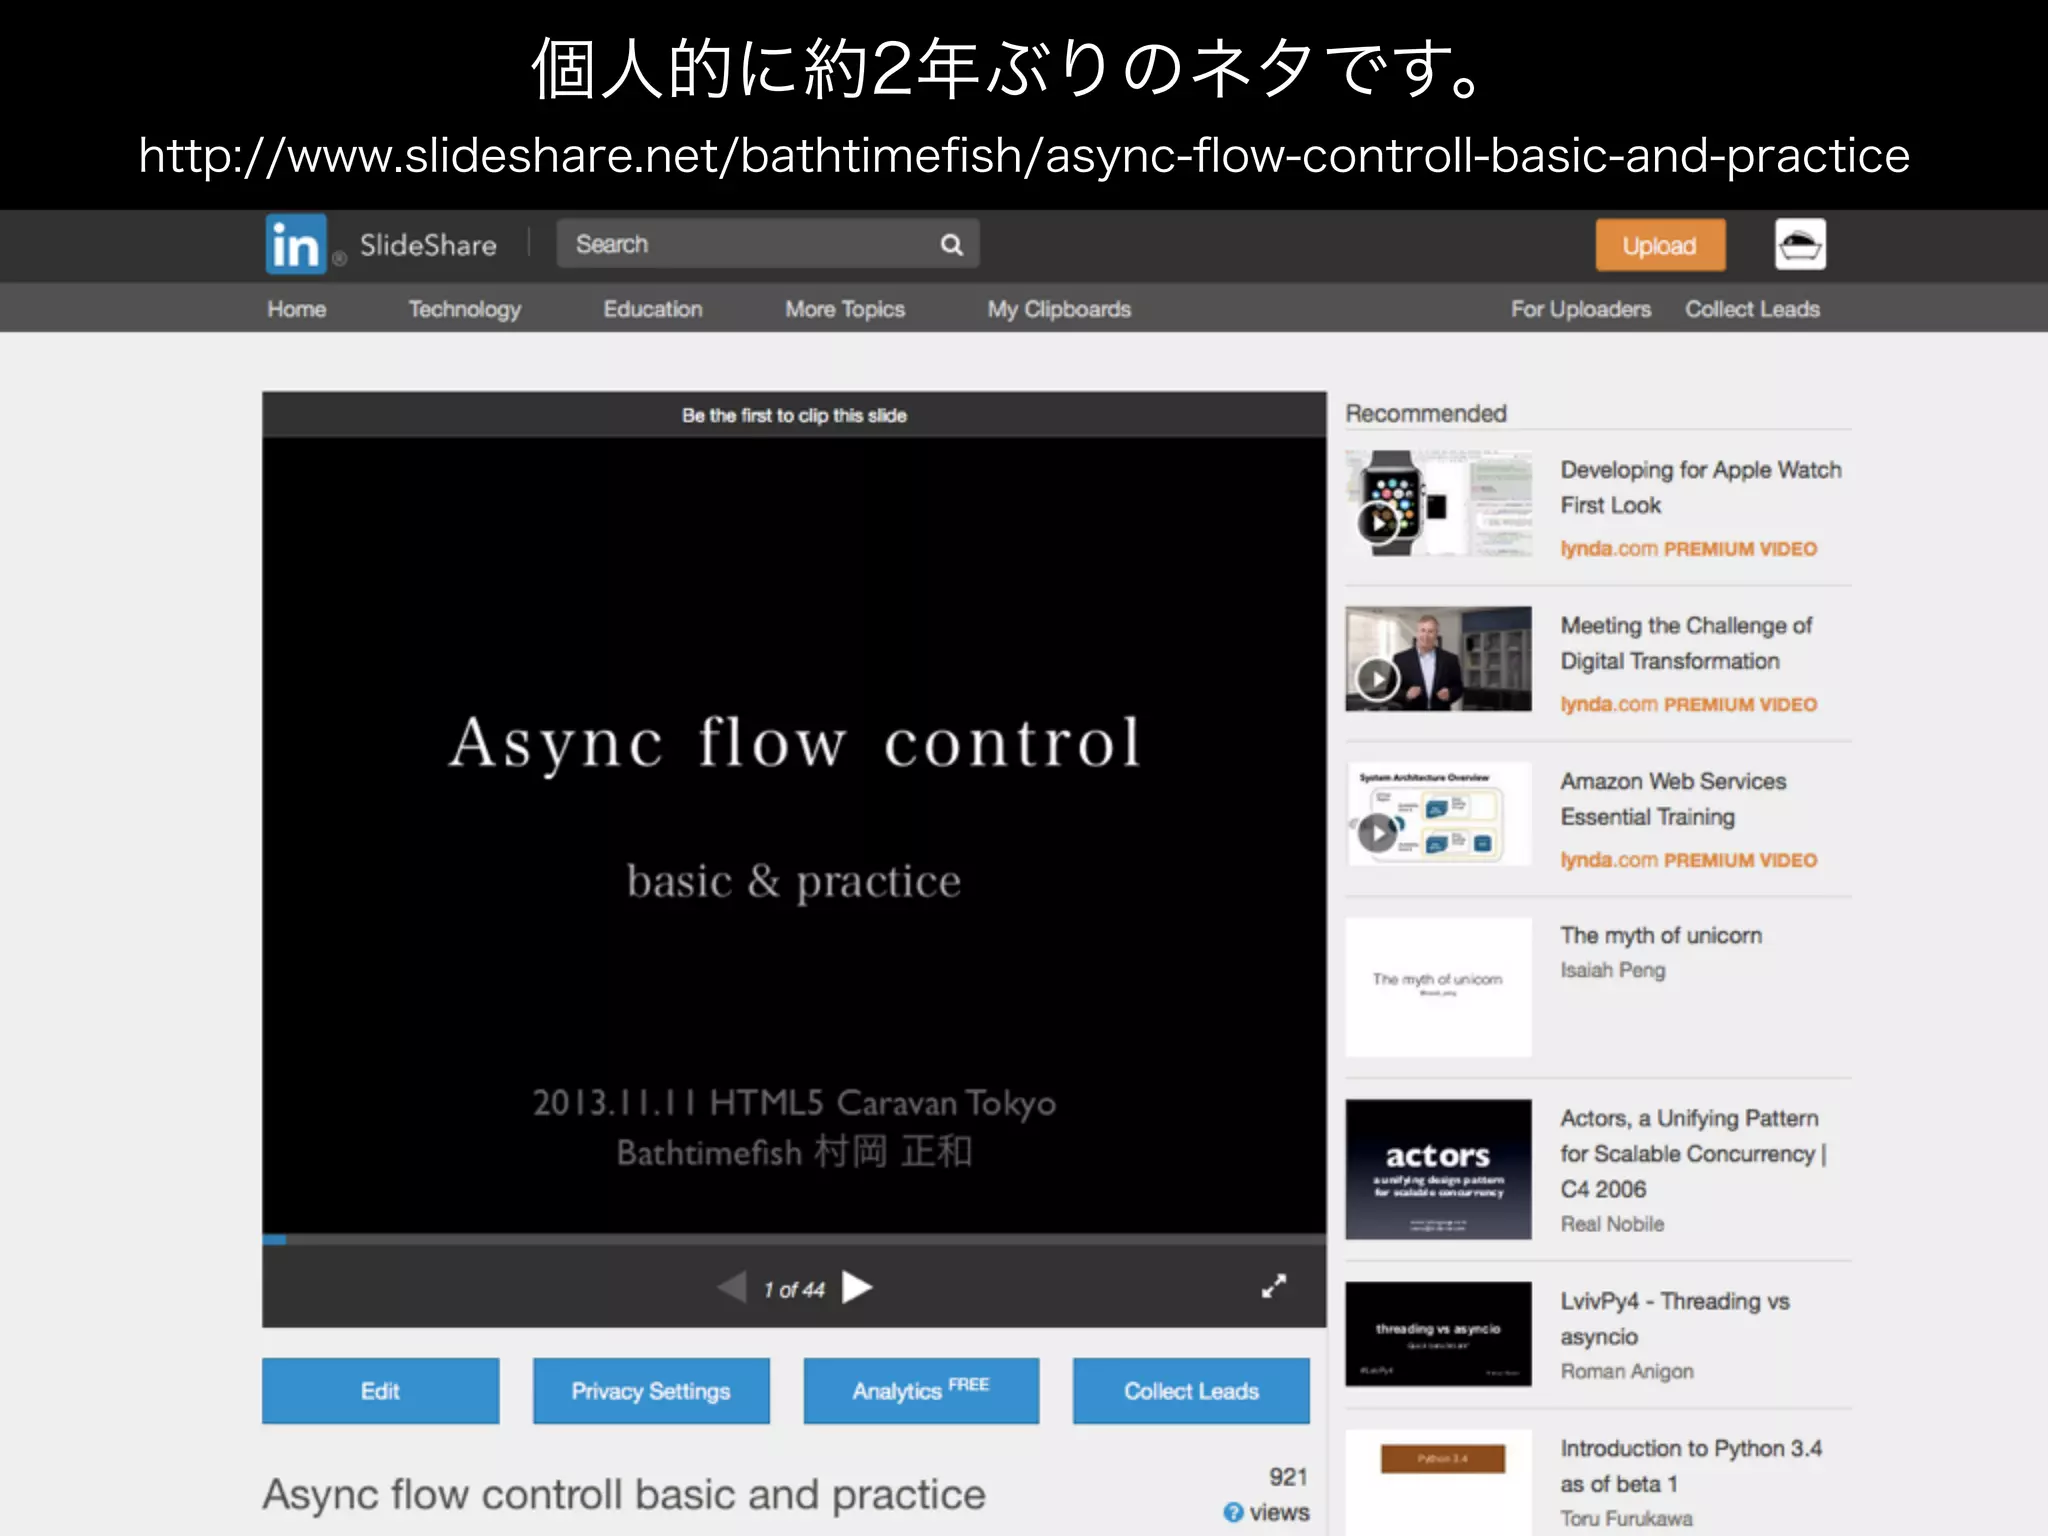Play the Digital Transformation video thumbnail
The height and width of the screenshot is (1536, 2048).
pos(1438,659)
